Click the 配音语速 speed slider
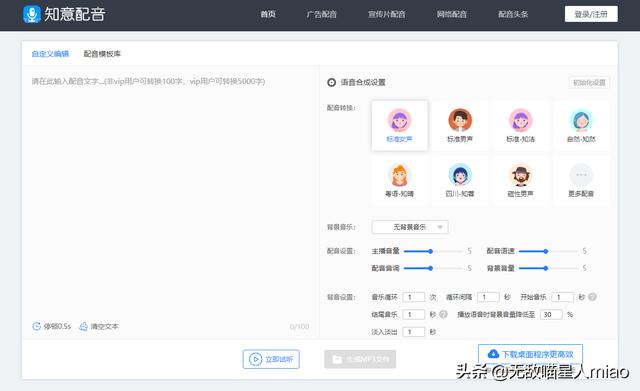The width and height of the screenshot is (640, 391). point(548,251)
